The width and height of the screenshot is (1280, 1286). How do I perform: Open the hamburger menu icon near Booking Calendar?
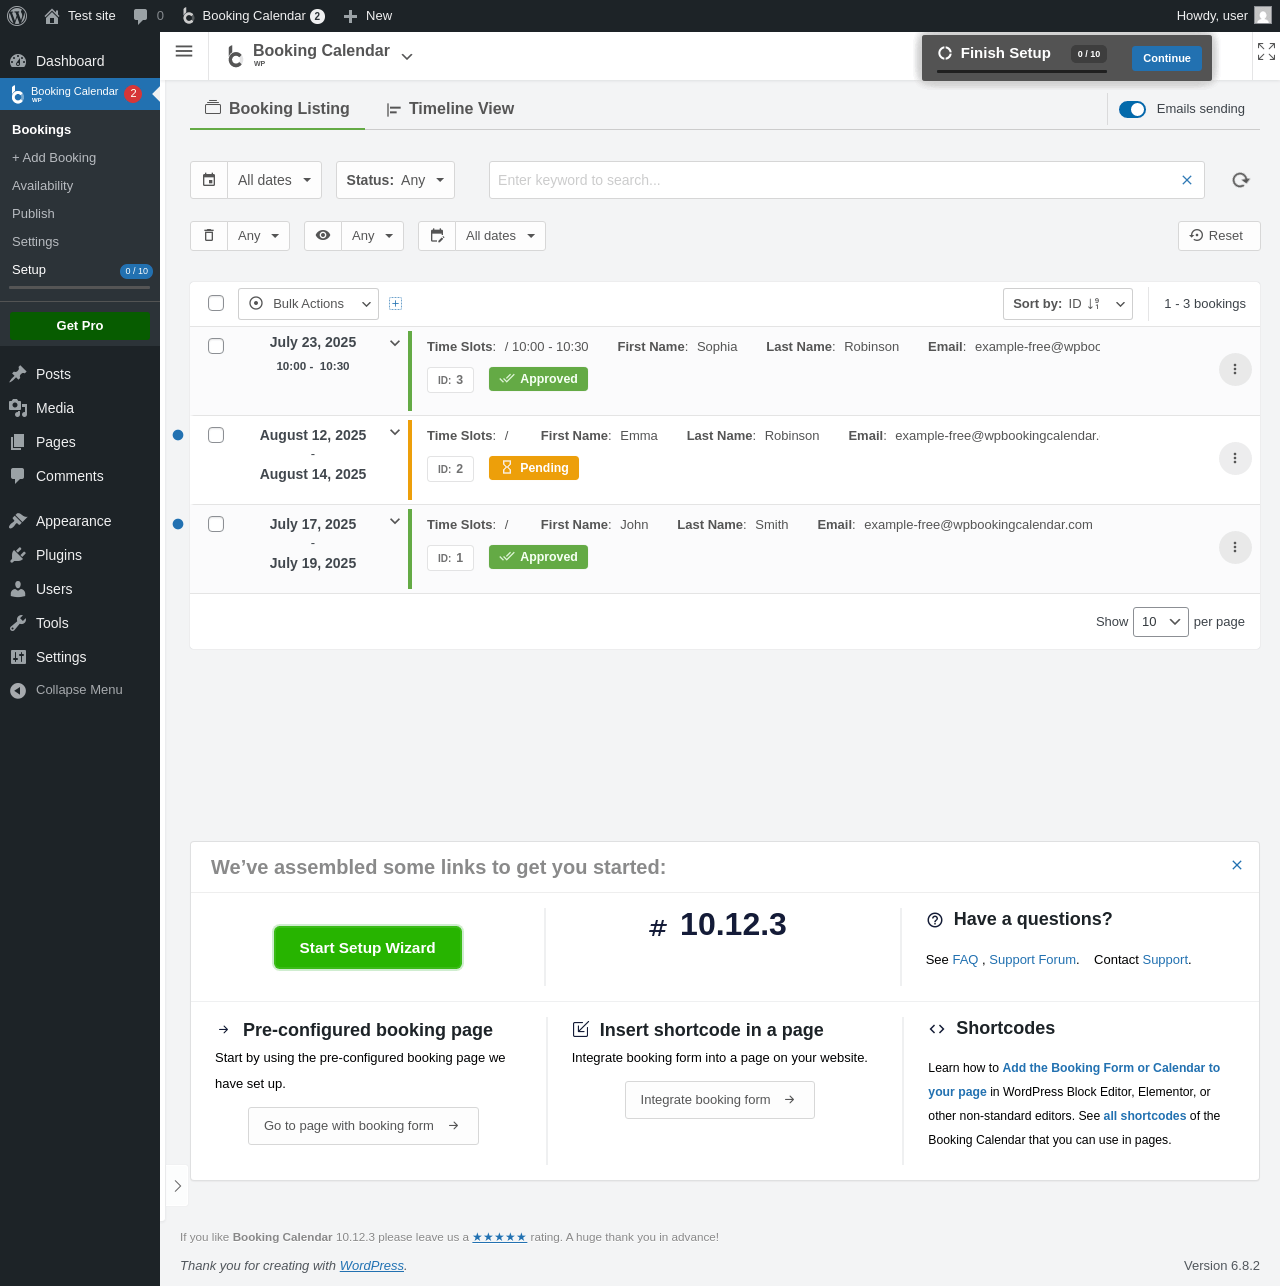[184, 51]
